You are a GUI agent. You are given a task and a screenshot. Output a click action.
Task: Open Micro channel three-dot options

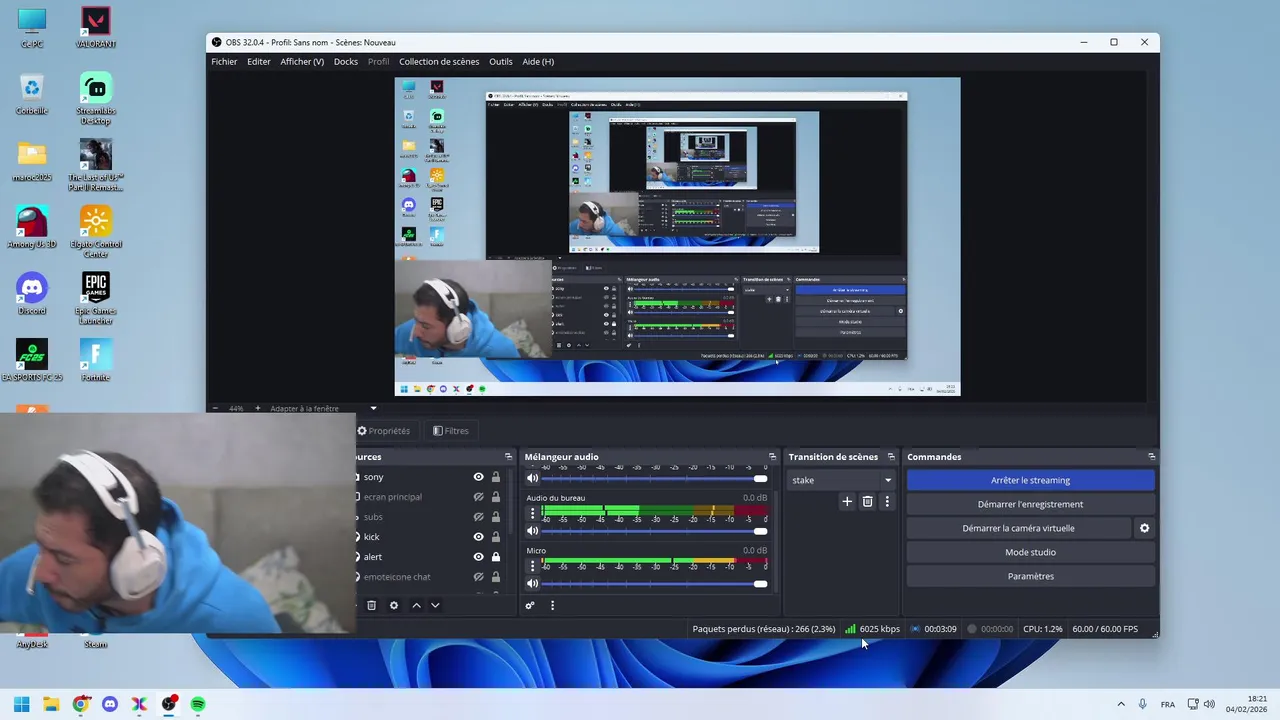point(532,566)
